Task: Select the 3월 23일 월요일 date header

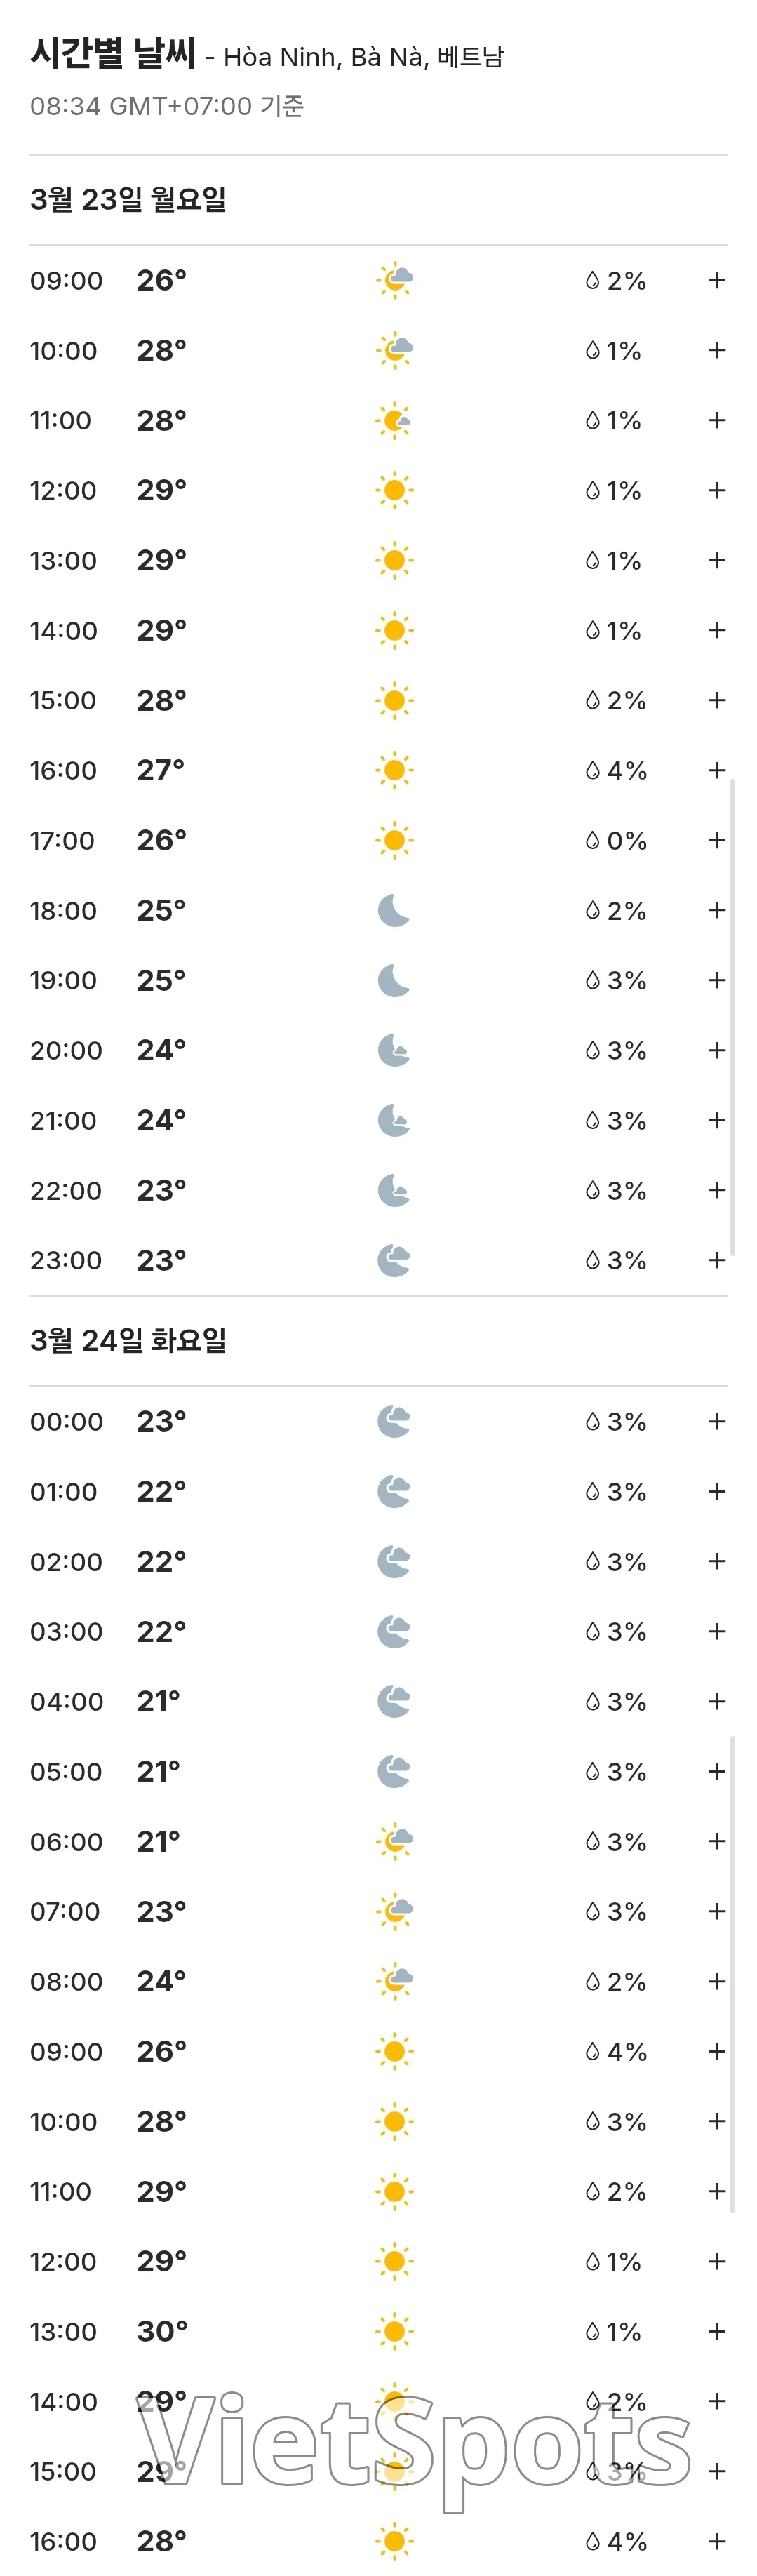Action: 128,199
